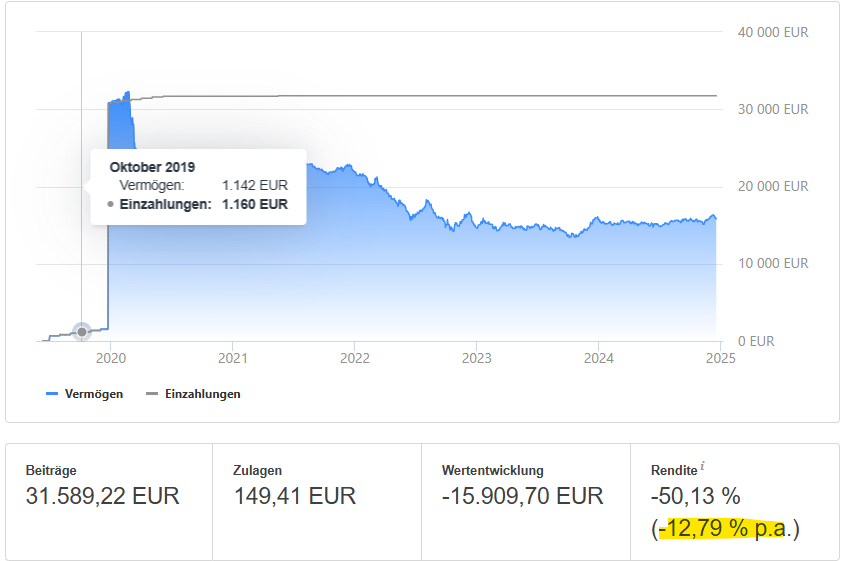Select the 2024 x-axis label
This screenshot has width=860, height=561.
[598, 358]
